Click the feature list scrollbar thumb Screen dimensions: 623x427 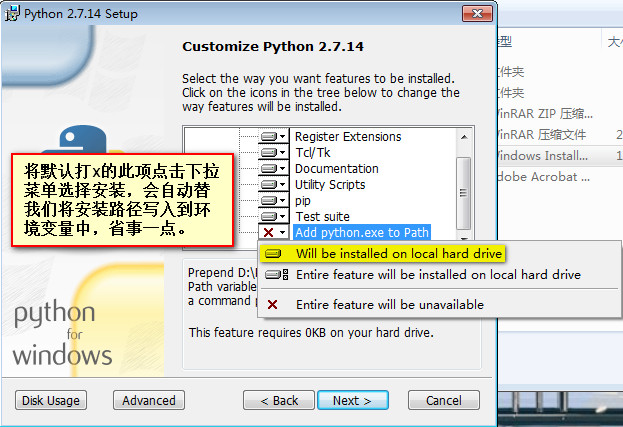[463, 193]
